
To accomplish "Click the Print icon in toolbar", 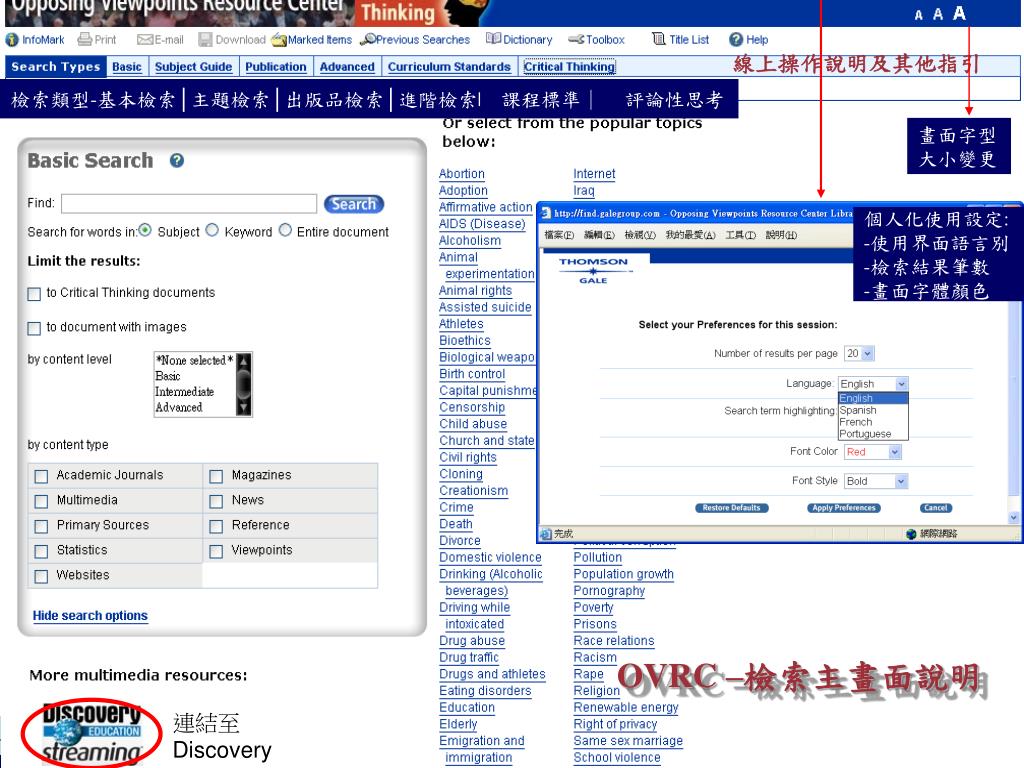I will click(x=85, y=40).
